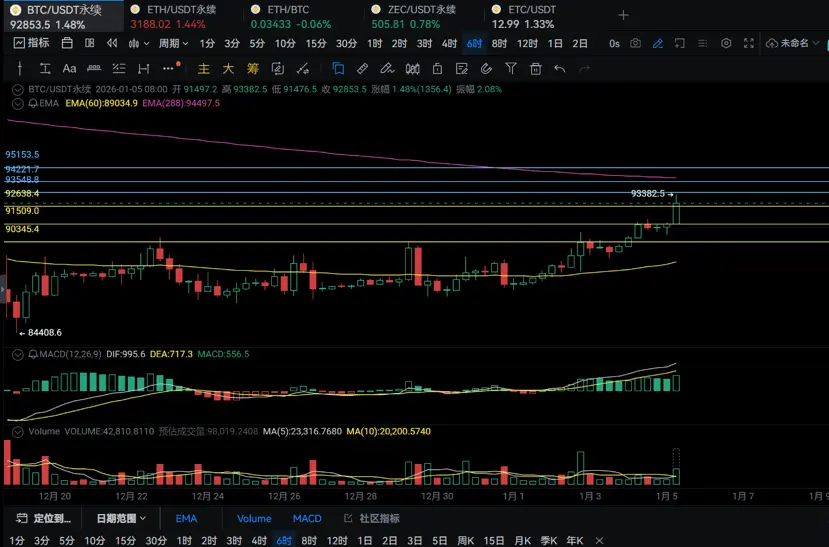Image resolution: width=829 pixels, height=547 pixels.
Task: Select the 月K interval in bottom bar
Action: coord(522,540)
